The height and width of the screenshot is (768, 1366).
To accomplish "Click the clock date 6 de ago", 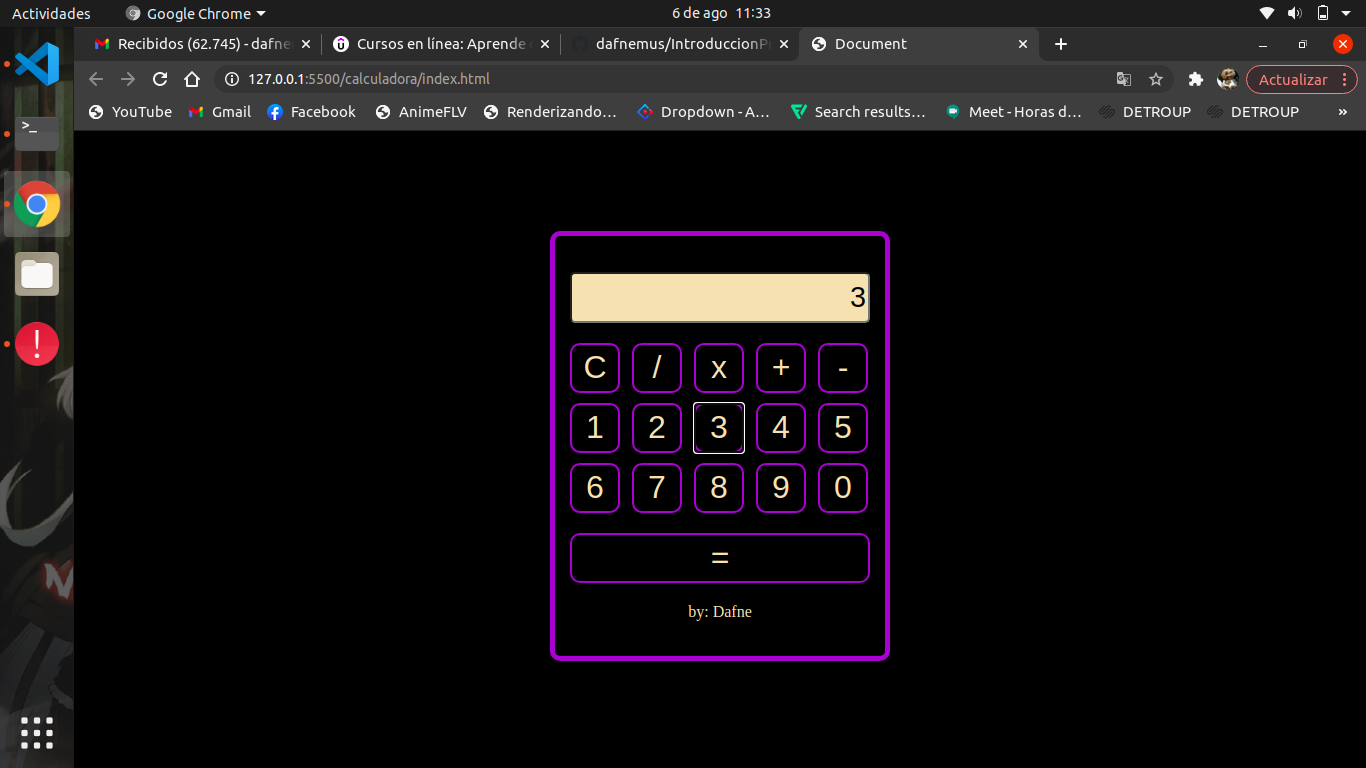I will [721, 13].
